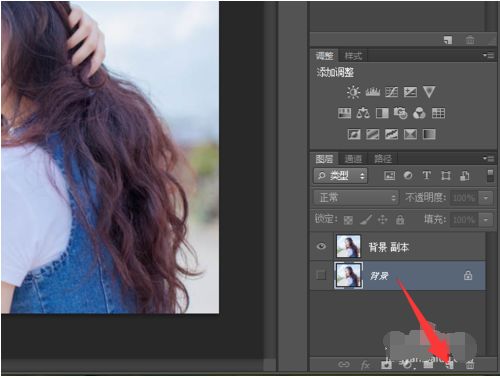
Task: Add a Selective Color adjustment
Action: pos(410,135)
